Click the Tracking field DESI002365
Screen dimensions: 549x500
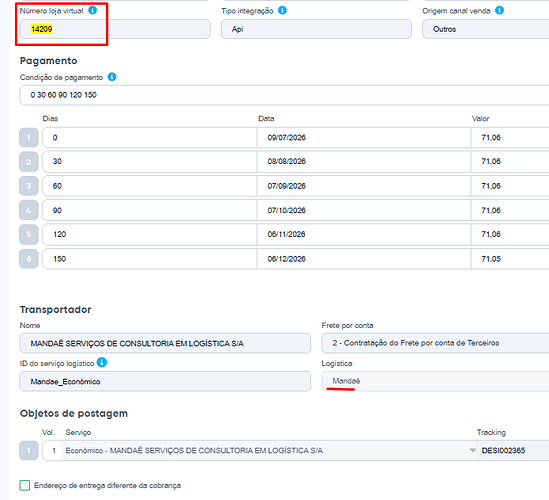click(513, 451)
